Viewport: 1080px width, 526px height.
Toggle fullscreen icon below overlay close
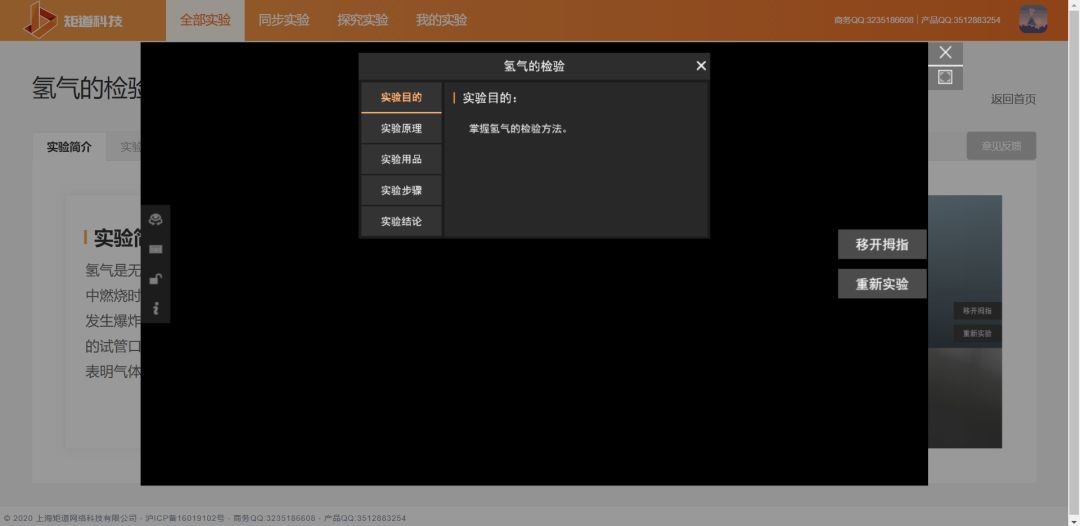945,78
